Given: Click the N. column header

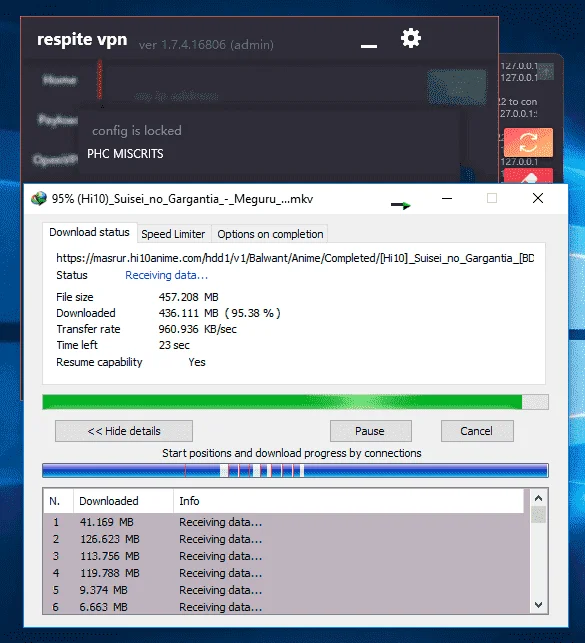Looking at the screenshot, I should (58, 501).
